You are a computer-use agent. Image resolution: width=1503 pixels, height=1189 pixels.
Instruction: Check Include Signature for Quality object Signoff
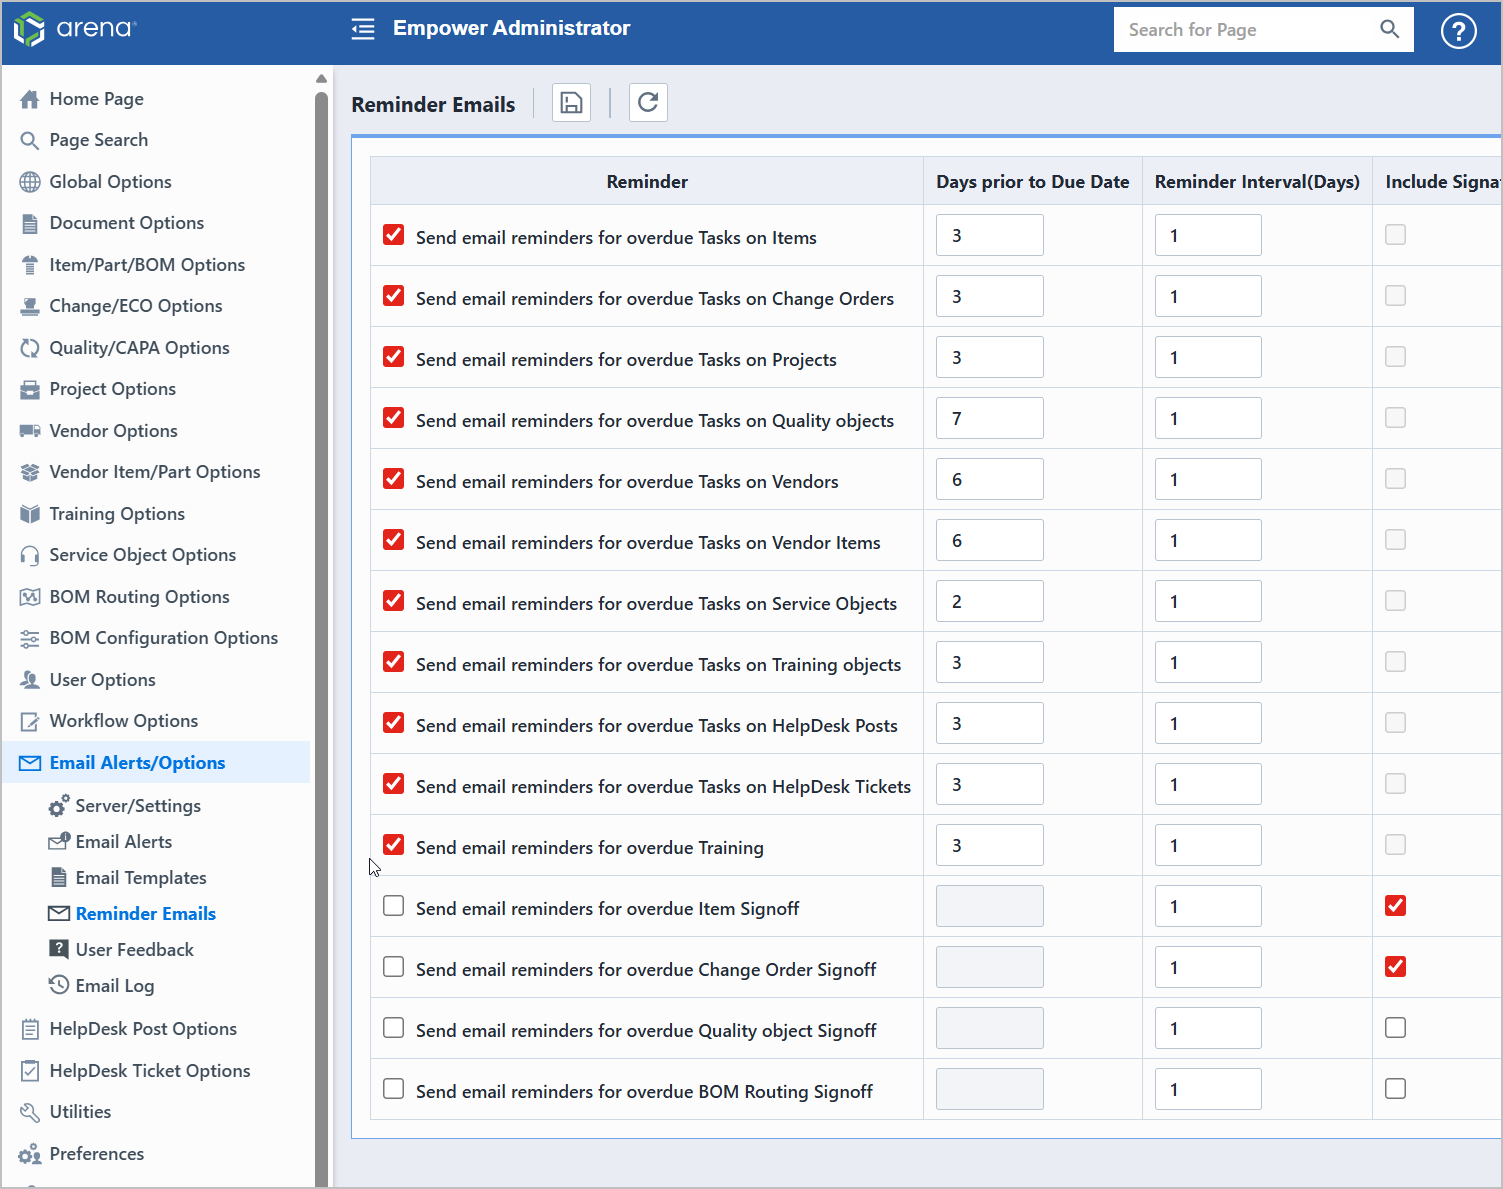point(1395,1028)
